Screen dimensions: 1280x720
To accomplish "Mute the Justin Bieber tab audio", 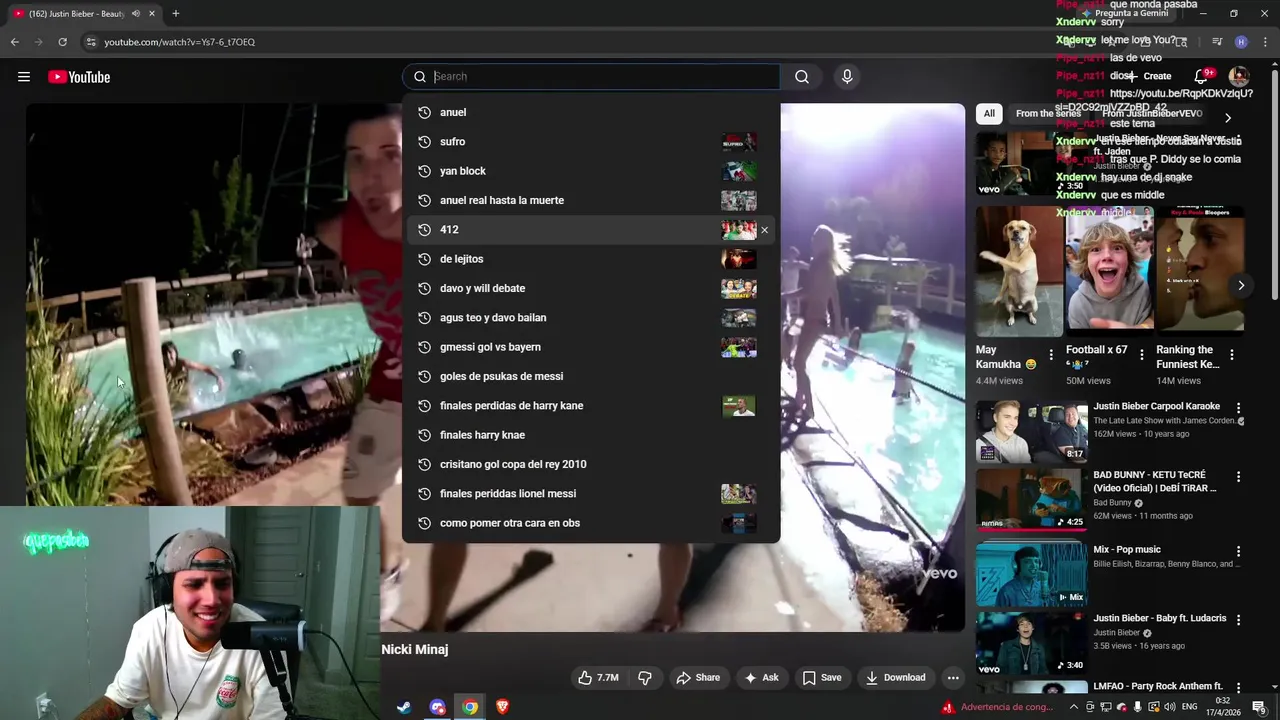I will [x=136, y=14].
